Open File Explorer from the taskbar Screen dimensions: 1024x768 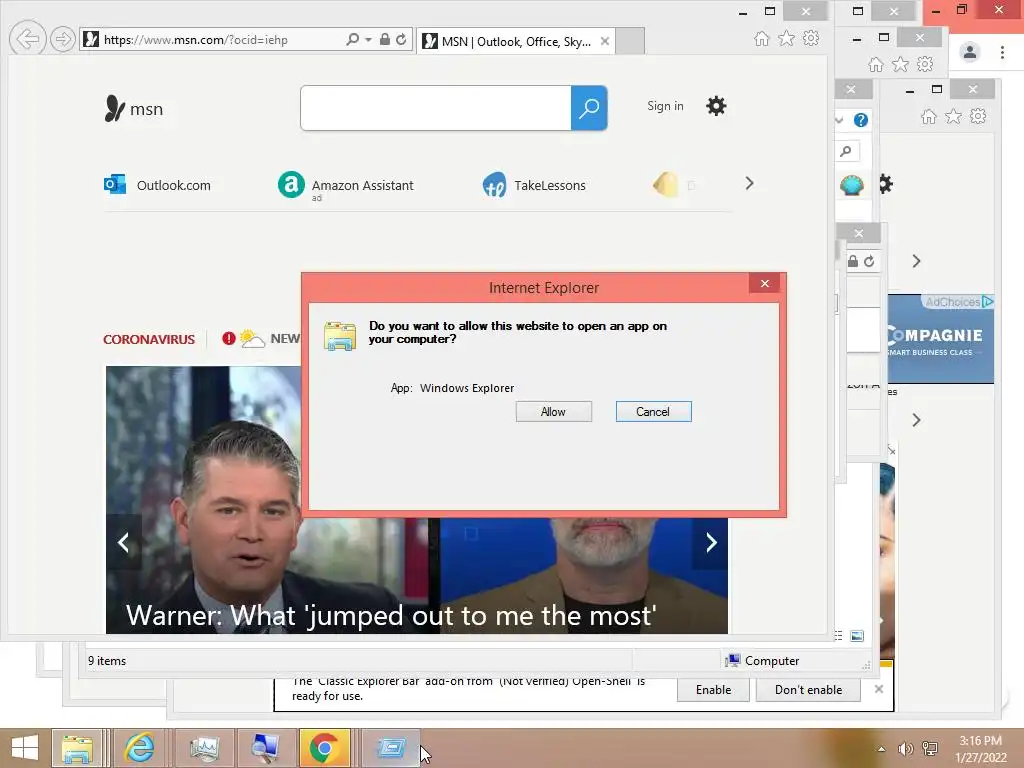click(76, 748)
